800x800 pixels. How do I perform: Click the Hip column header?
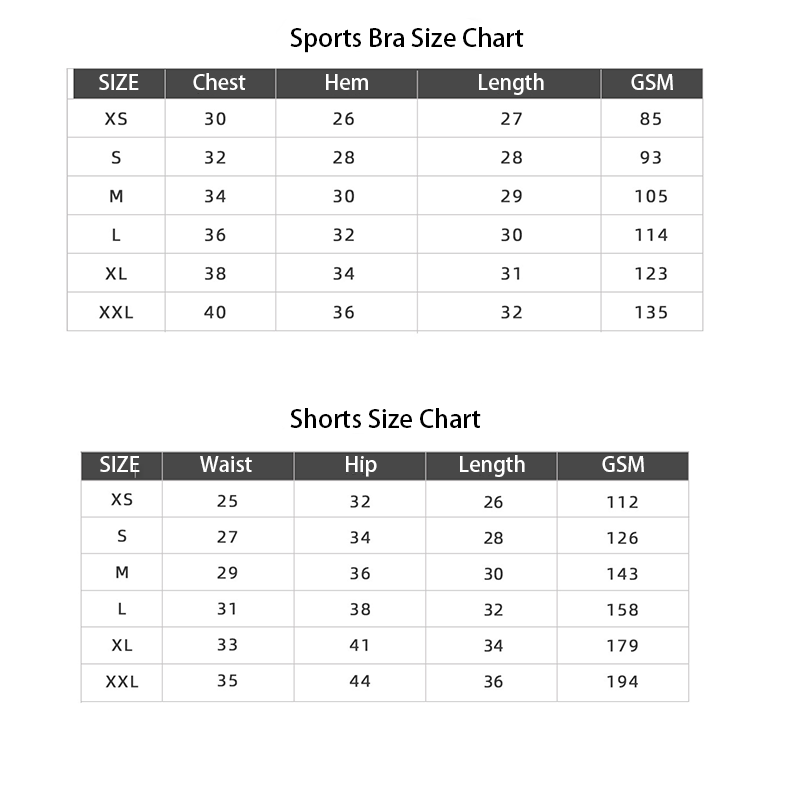tap(360, 465)
